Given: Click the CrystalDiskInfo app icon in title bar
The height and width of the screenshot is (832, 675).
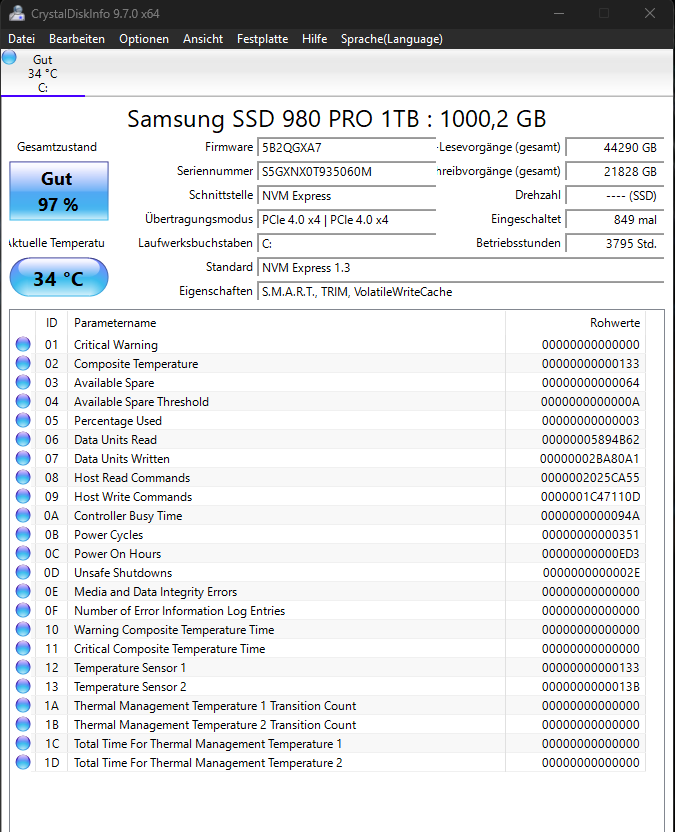Looking at the screenshot, I should [x=16, y=13].
